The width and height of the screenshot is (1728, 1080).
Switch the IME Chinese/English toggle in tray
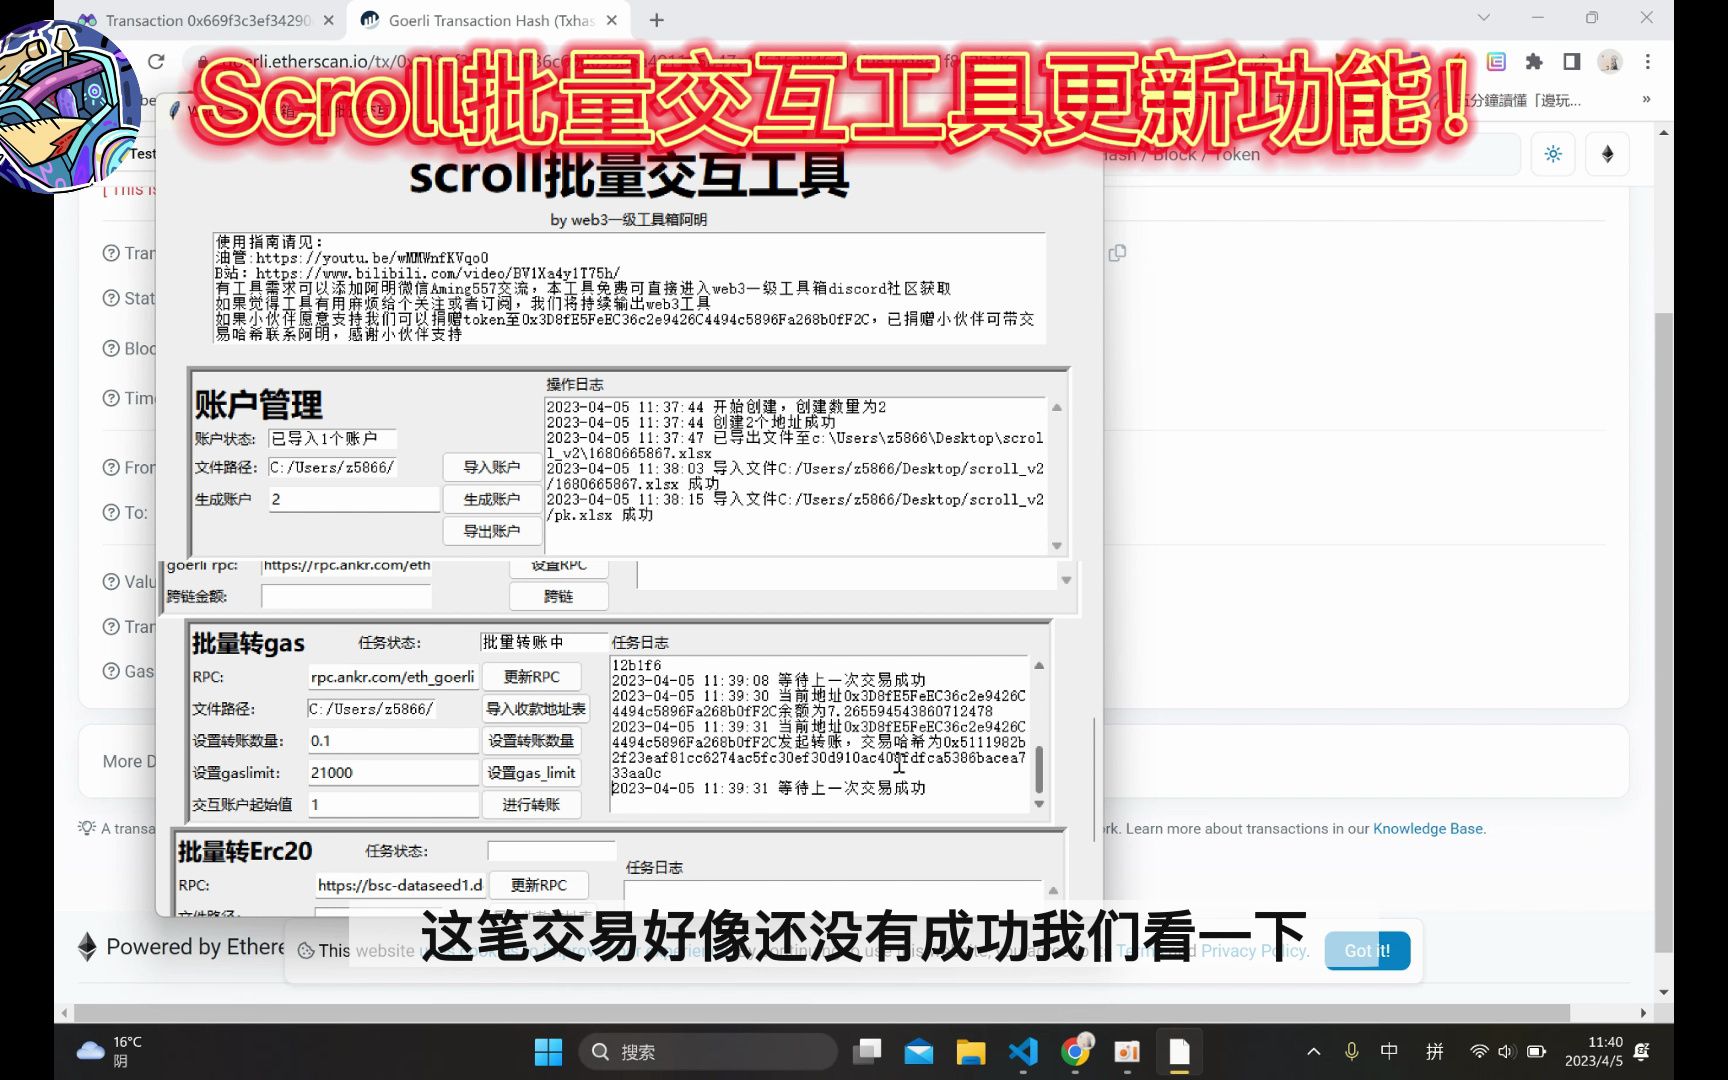[1389, 1051]
